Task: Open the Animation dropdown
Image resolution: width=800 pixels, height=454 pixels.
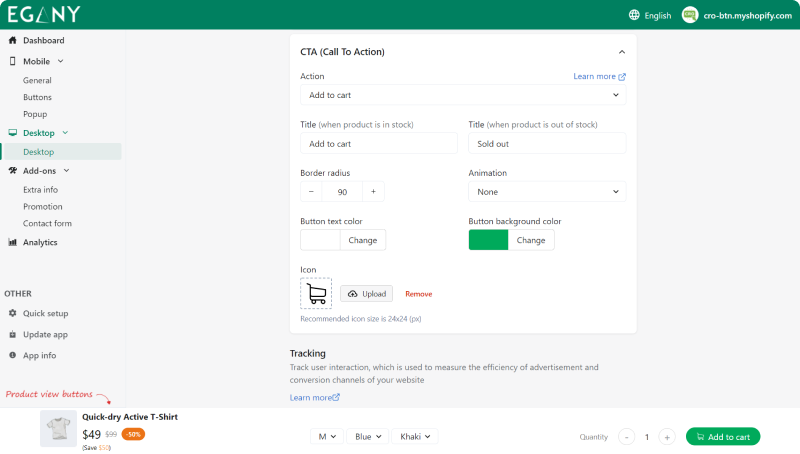Action: (547, 191)
